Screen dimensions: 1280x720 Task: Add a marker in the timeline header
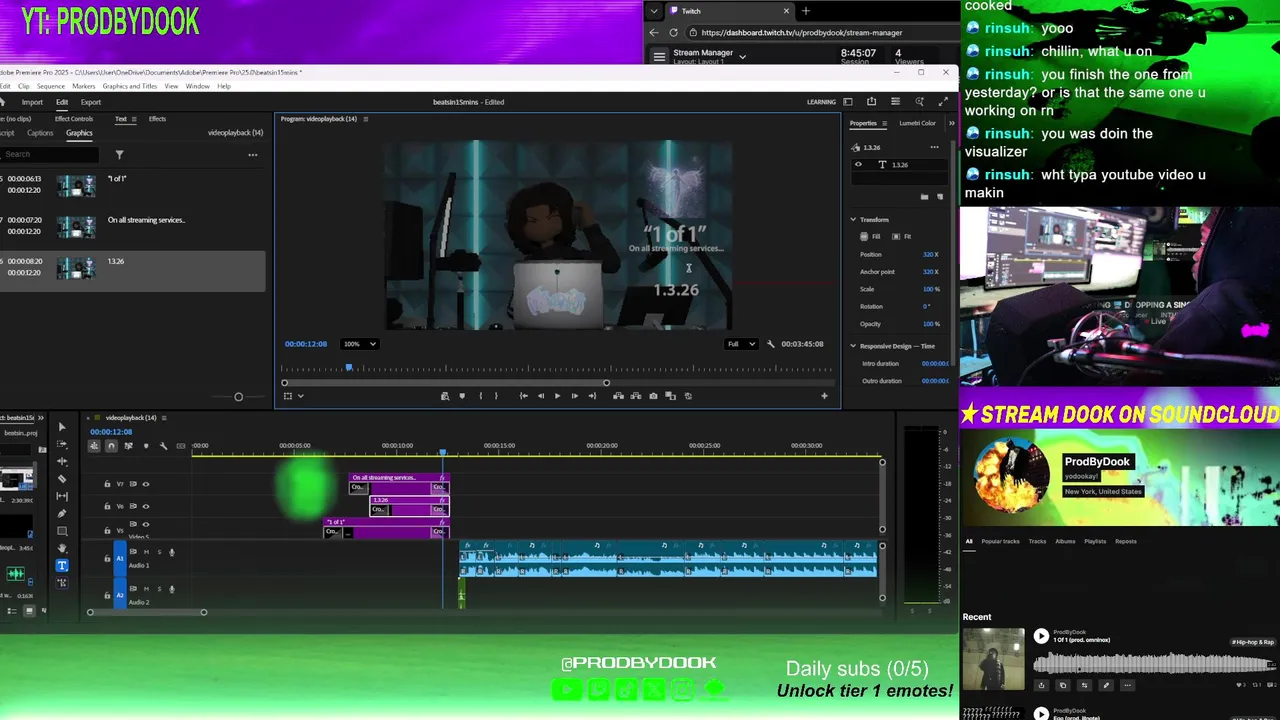146,446
